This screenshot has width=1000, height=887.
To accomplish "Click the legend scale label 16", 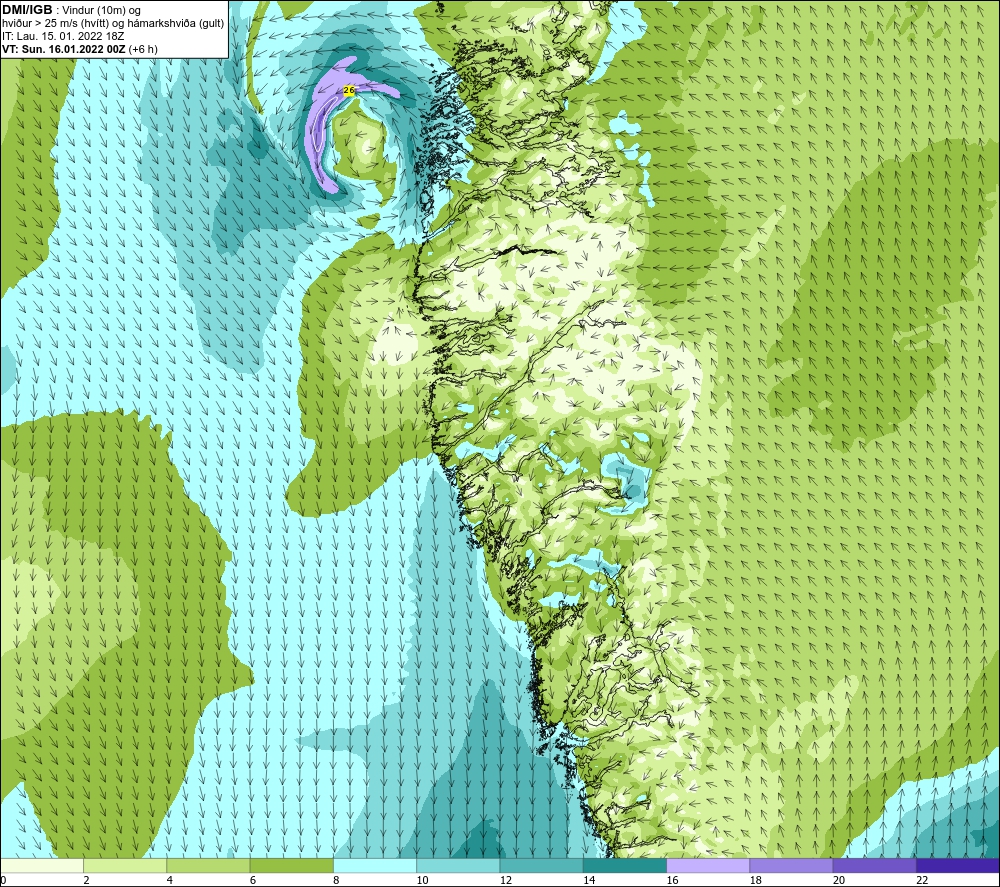I will point(672,880).
